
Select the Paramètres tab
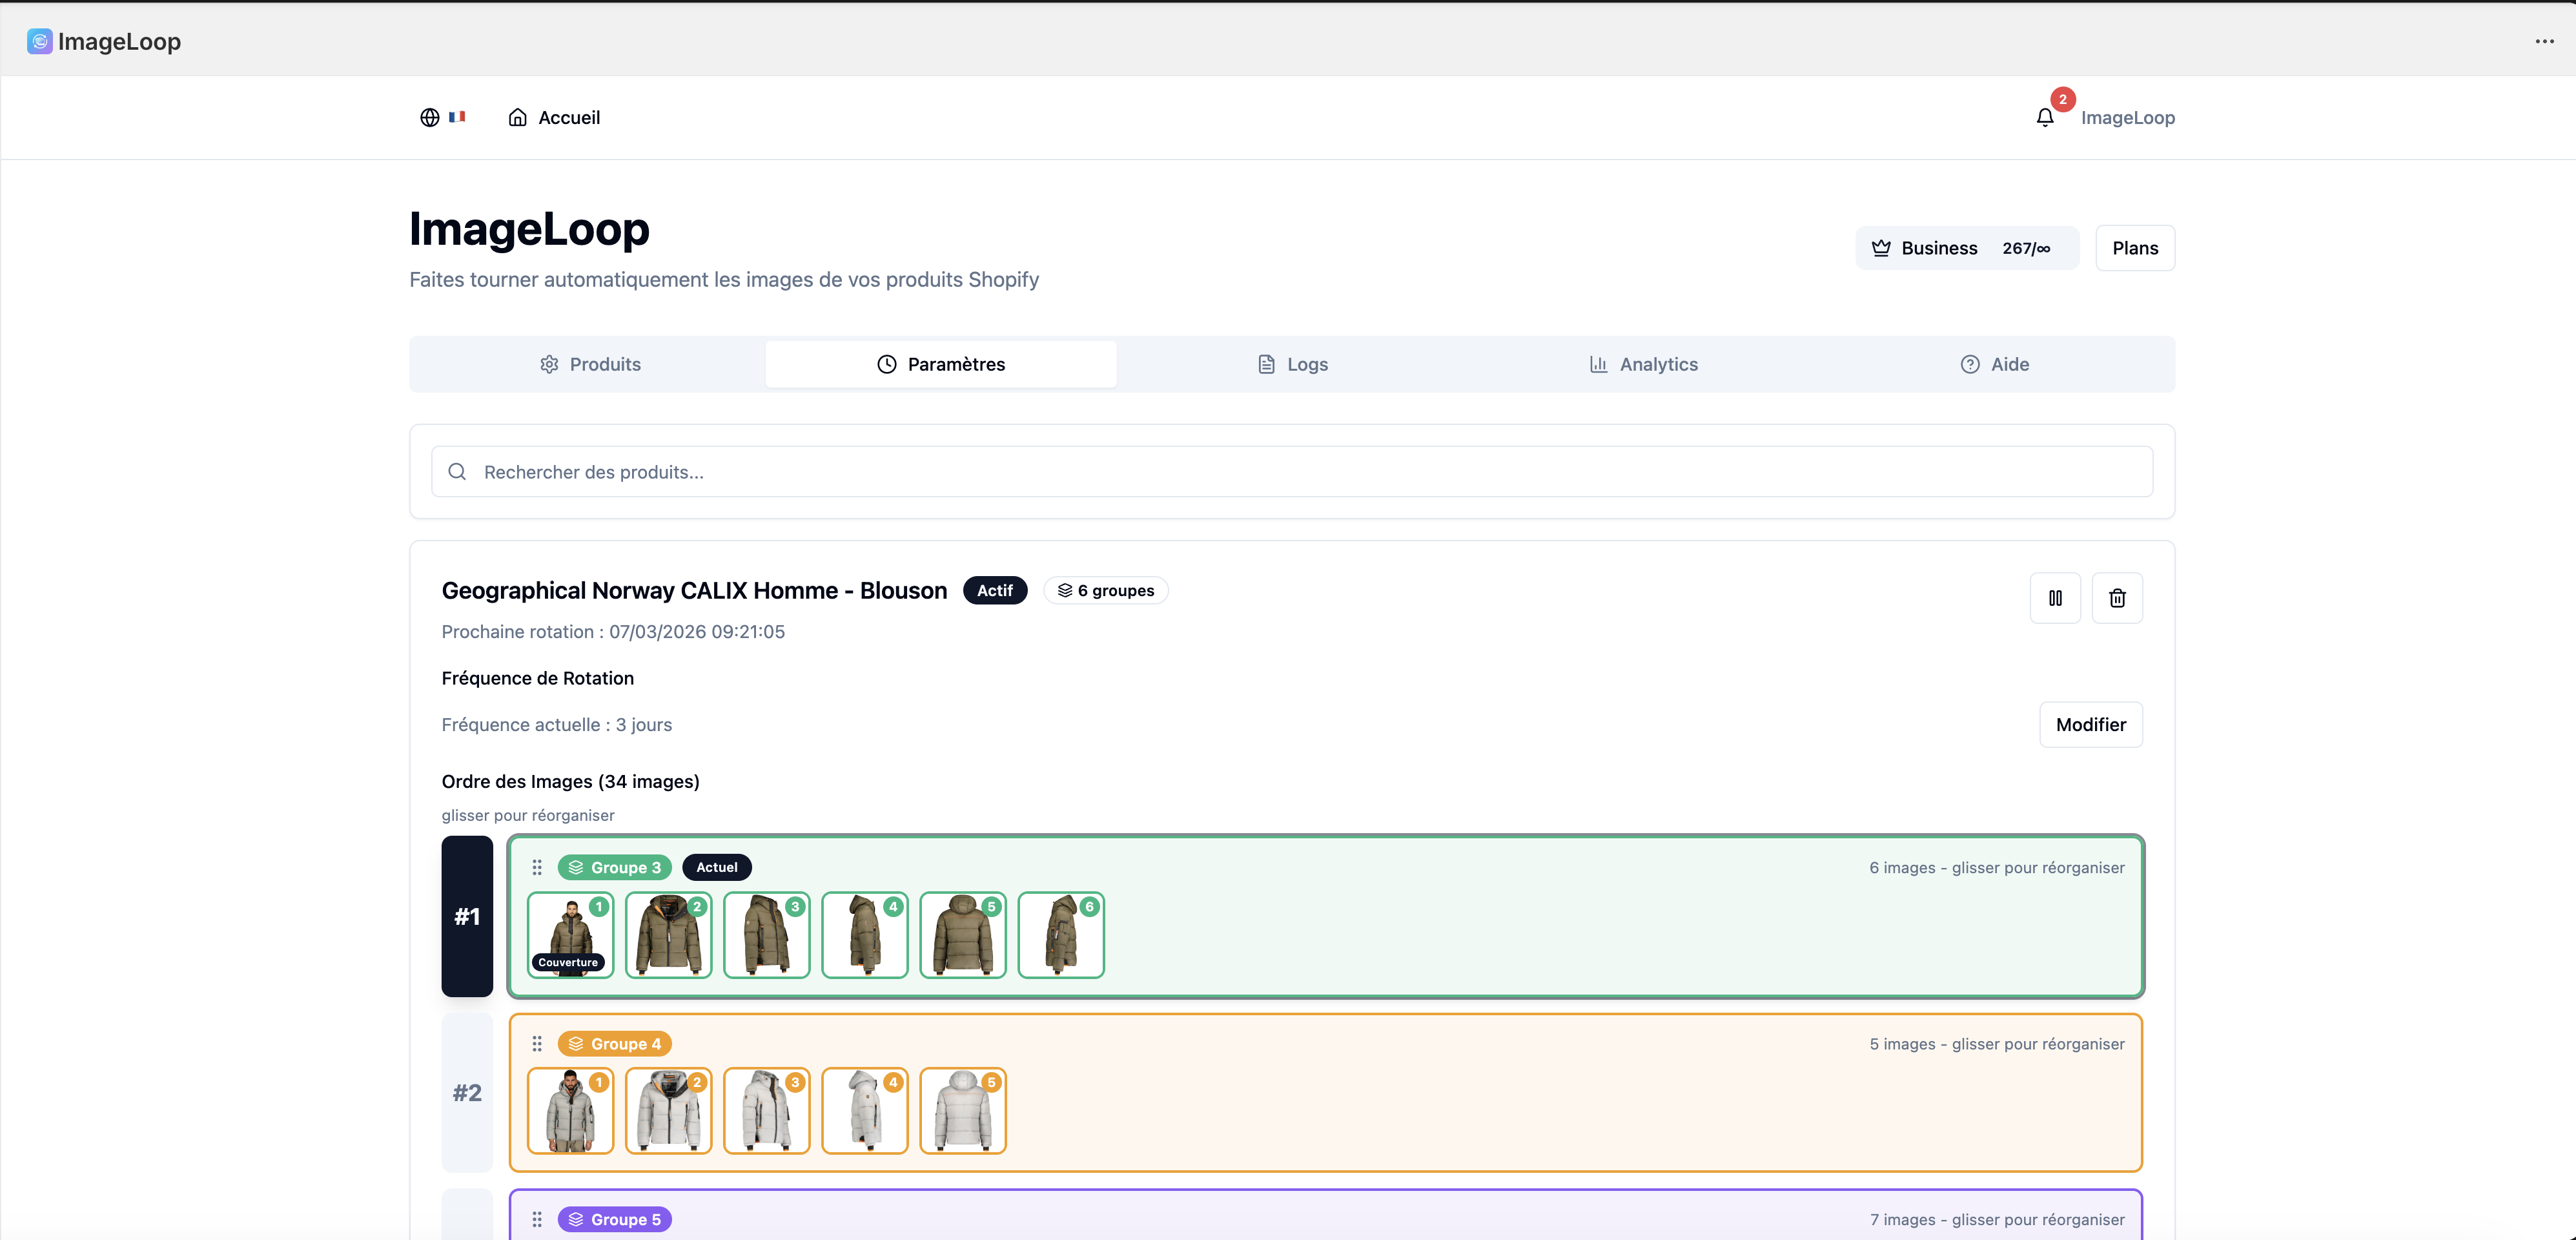[x=941, y=364]
